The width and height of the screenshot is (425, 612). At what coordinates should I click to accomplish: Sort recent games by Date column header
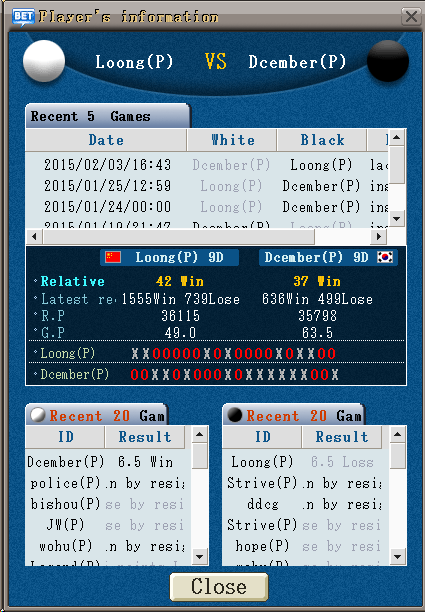point(106,140)
